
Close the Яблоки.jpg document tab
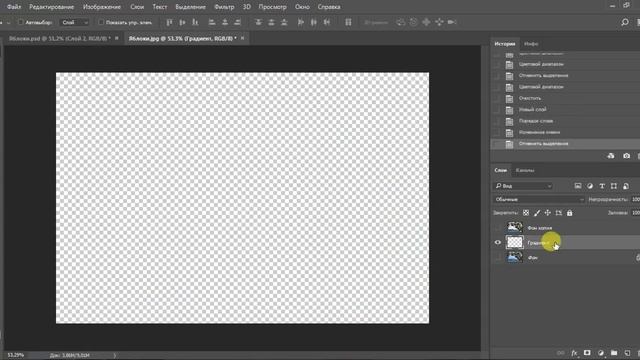242,38
